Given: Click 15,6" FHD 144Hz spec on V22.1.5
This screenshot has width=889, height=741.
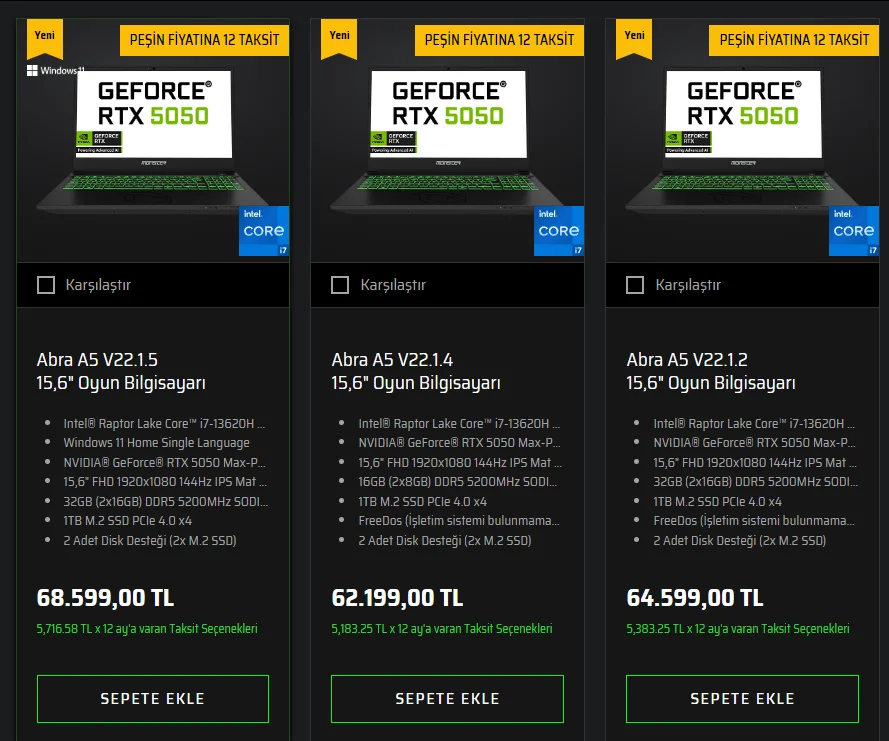Looking at the screenshot, I should tap(165, 482).
